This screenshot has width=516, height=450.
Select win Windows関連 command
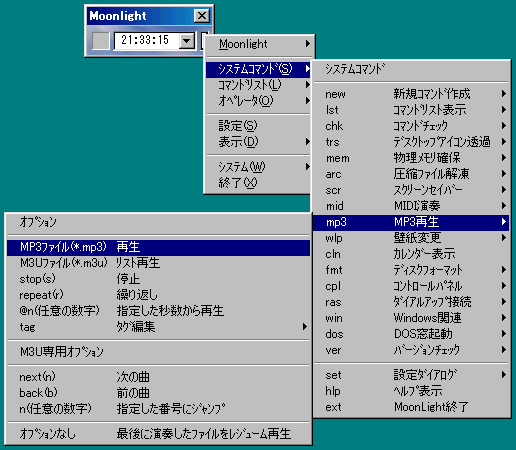[x=411, y=318]
